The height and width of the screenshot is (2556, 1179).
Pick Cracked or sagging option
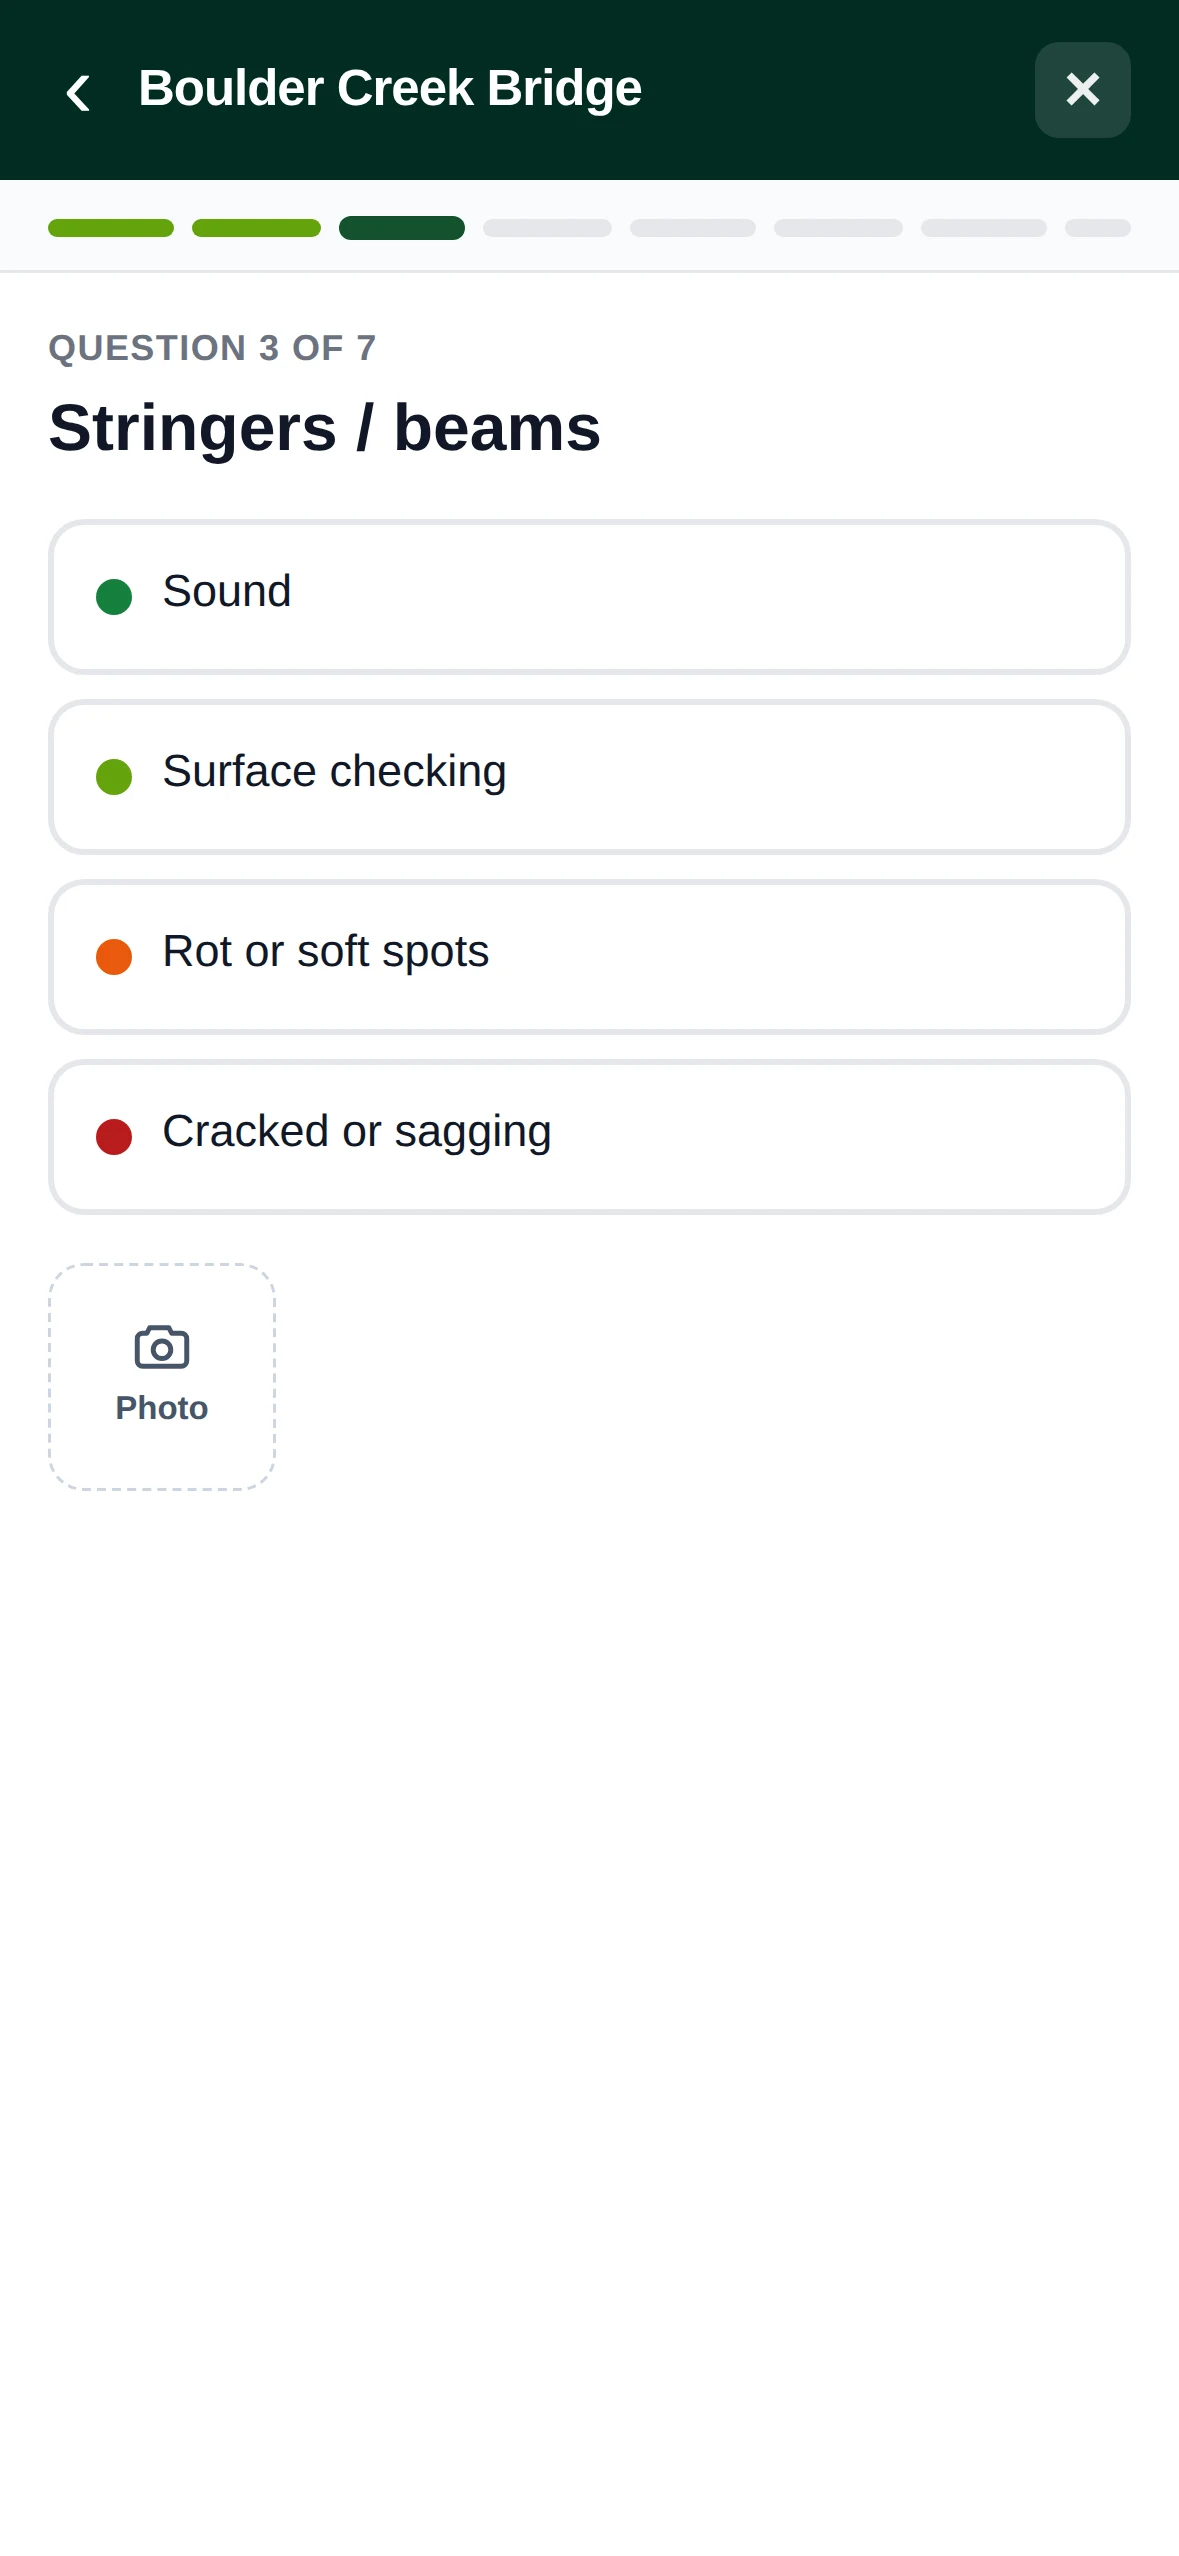589,1137
